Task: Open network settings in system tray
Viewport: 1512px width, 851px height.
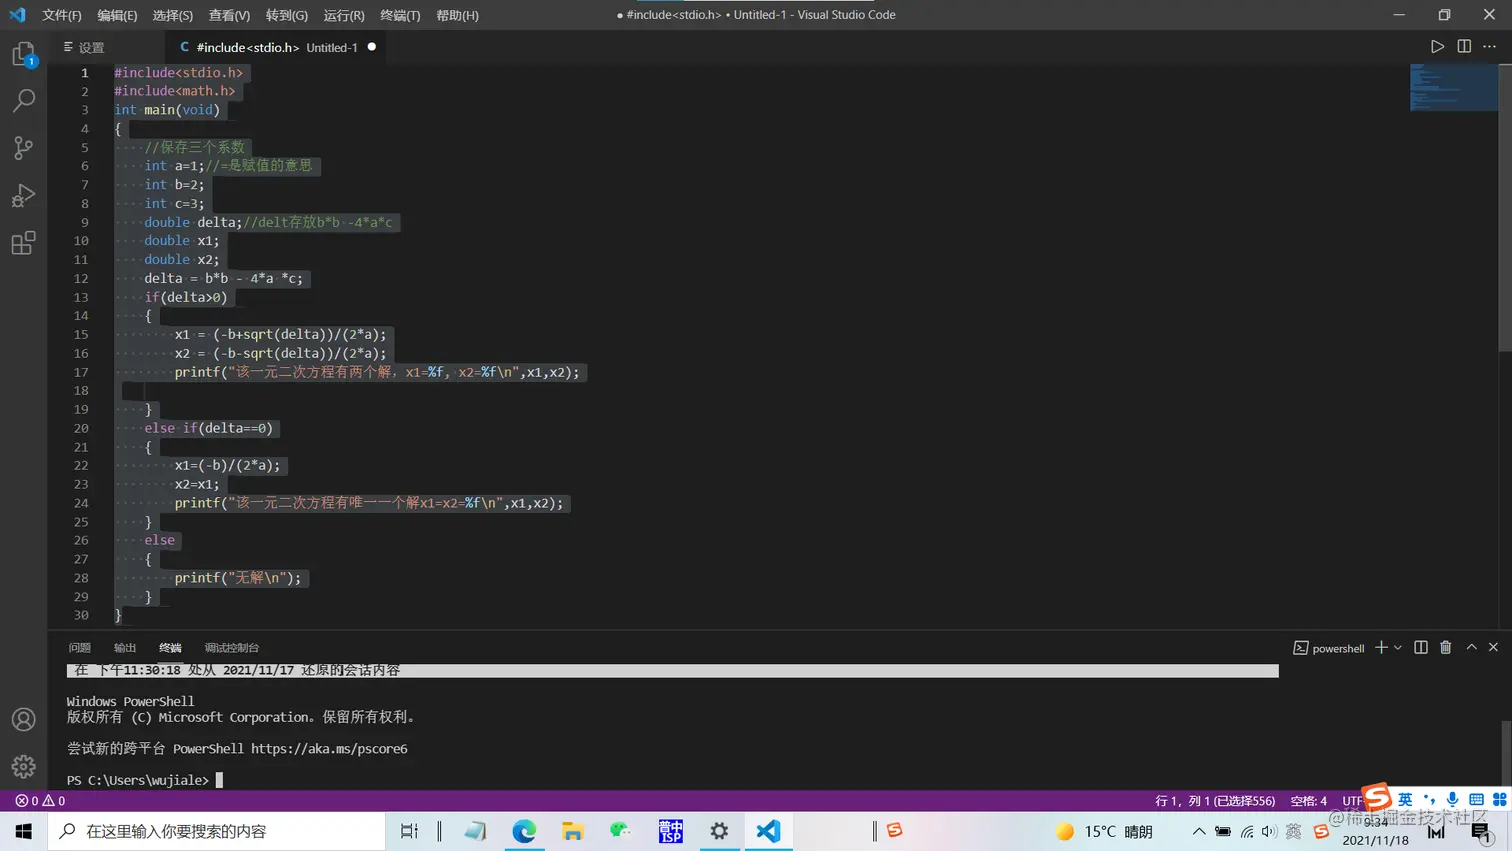Action: (x=1246, y=831)
